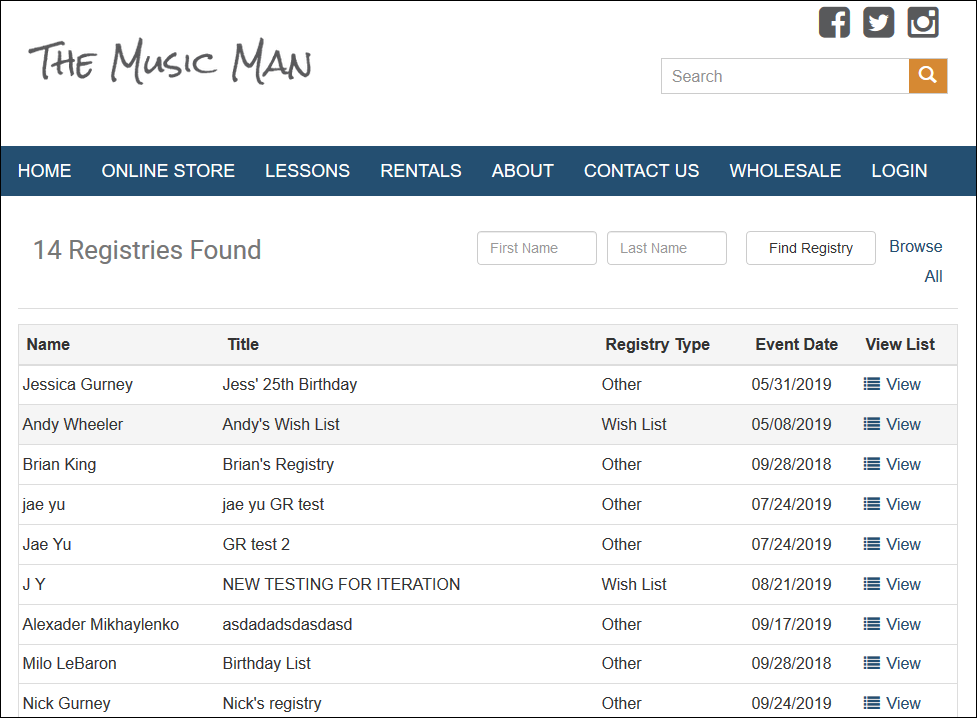Screen dimensions: 977x718
Task: Click The Music Man logo
Action: 169,61
